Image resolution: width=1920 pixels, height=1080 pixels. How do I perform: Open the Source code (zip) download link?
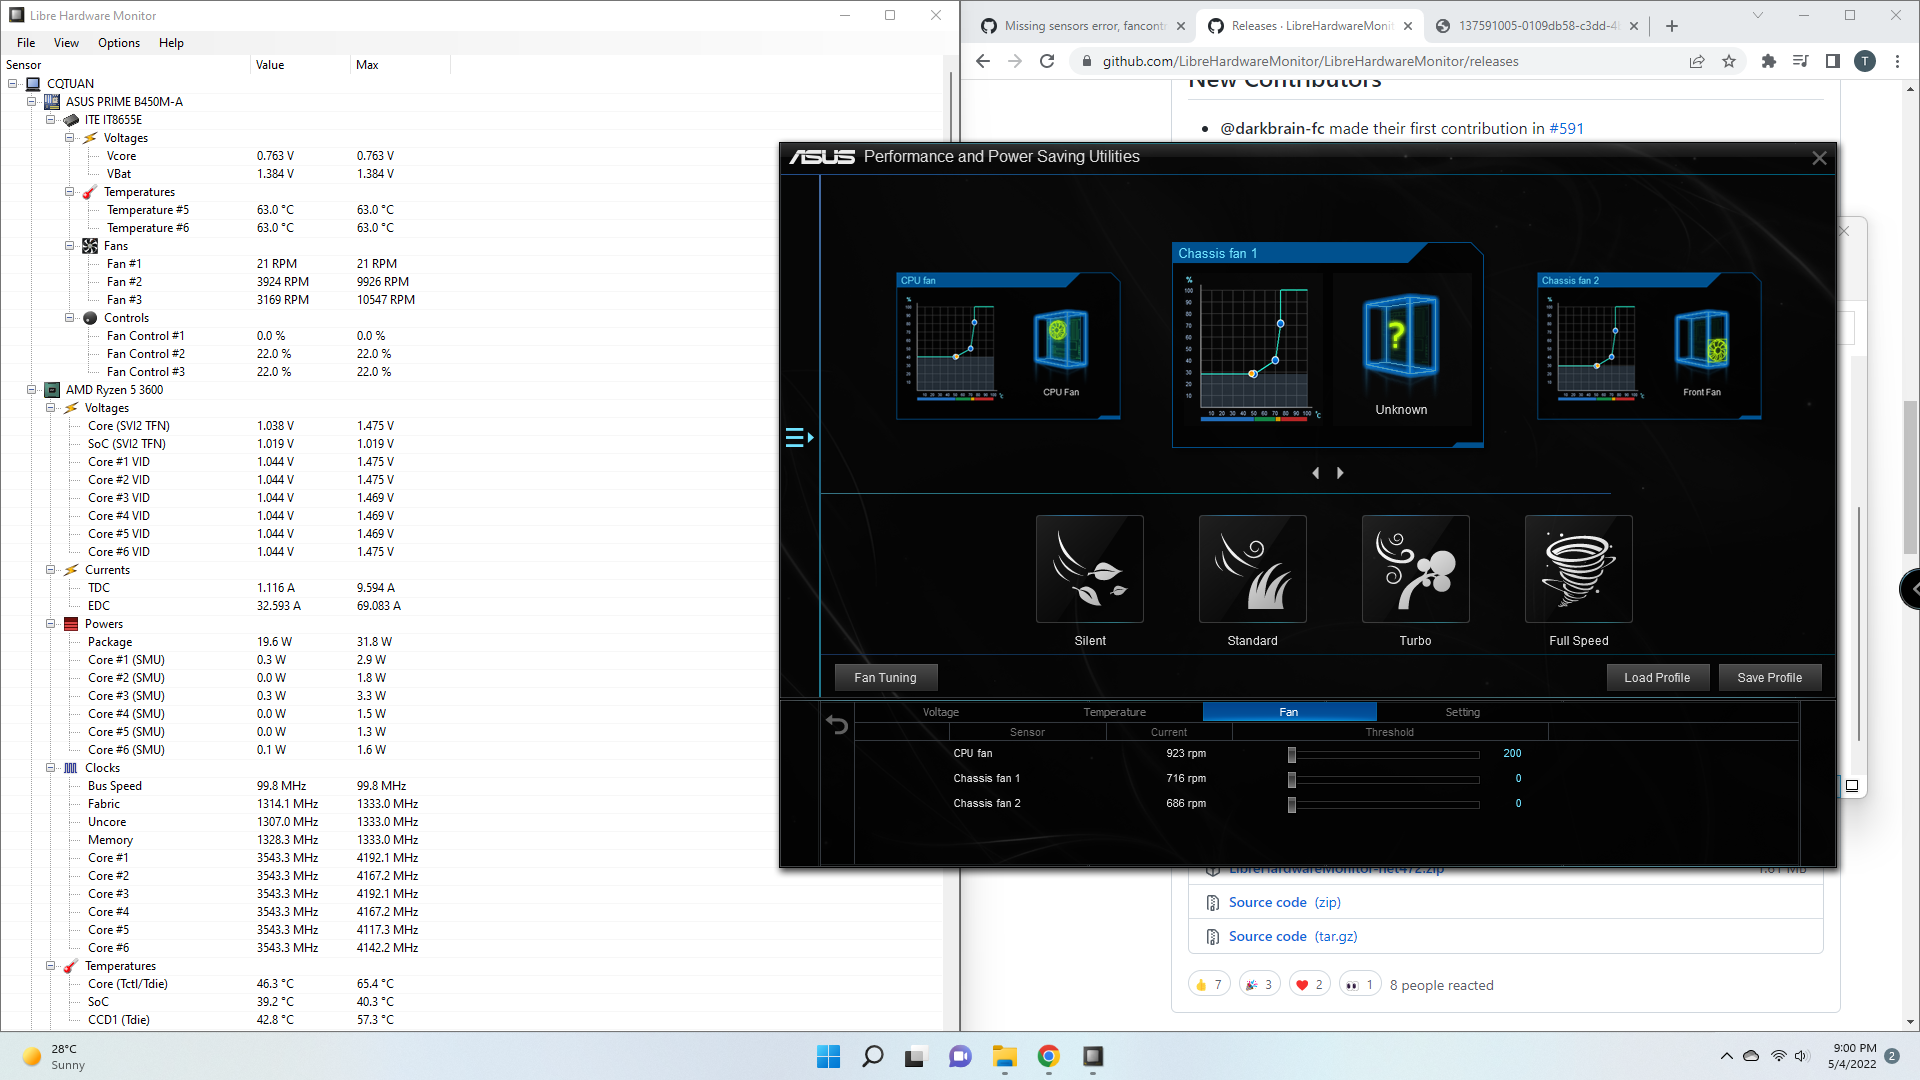pos(1267,901)
